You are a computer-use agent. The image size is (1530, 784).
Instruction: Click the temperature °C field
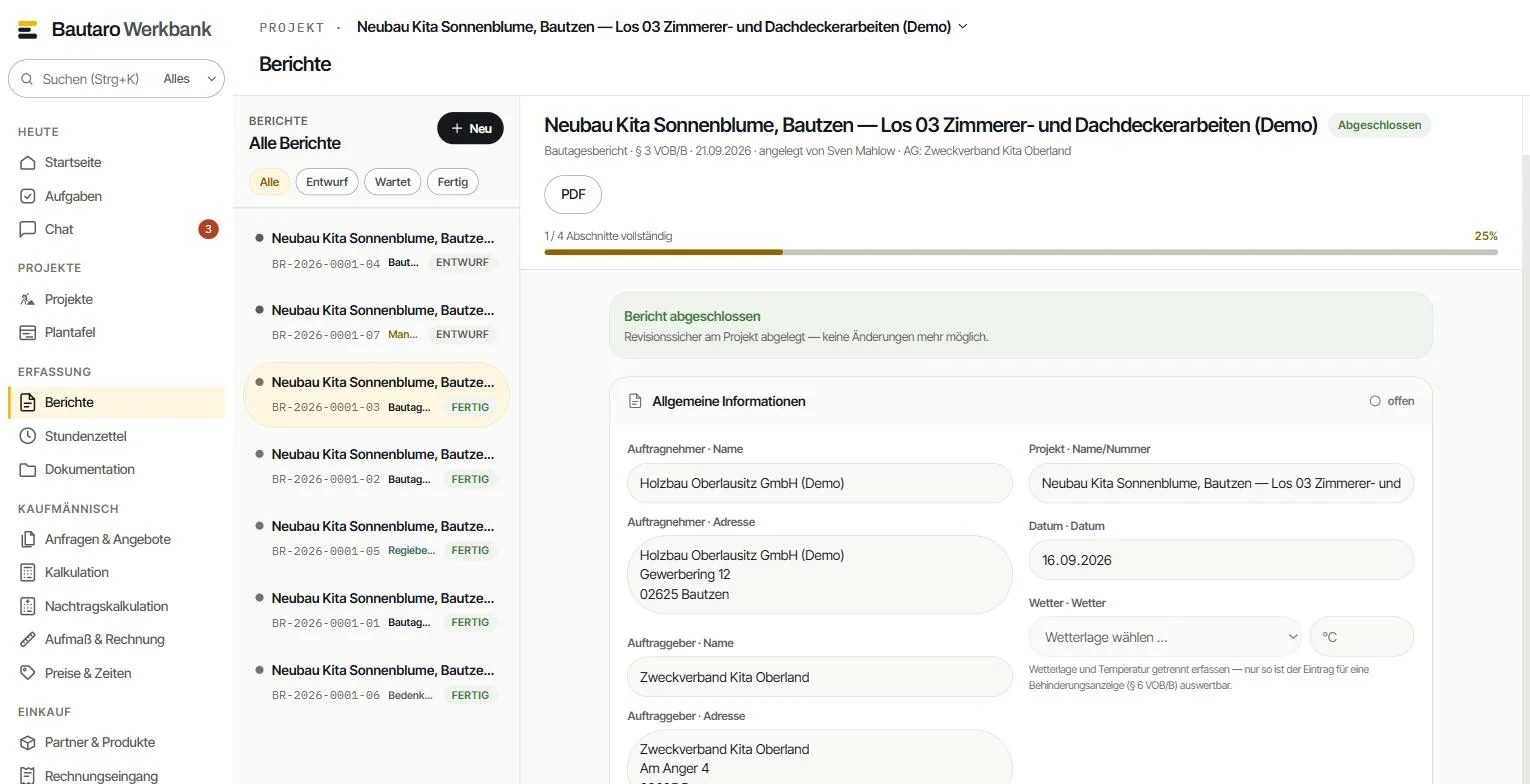click(1362, 637)
